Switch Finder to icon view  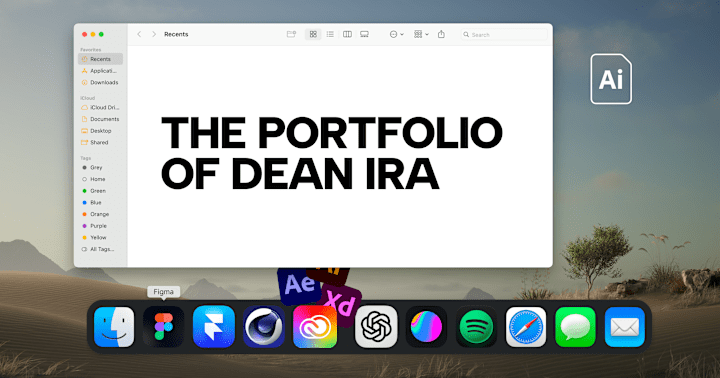(313, 34)
